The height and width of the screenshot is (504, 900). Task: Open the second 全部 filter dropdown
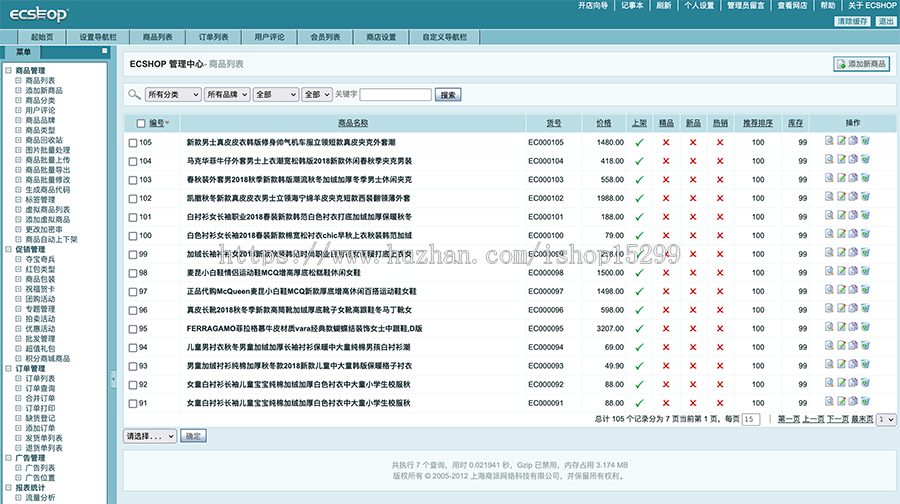click(317, 94)
